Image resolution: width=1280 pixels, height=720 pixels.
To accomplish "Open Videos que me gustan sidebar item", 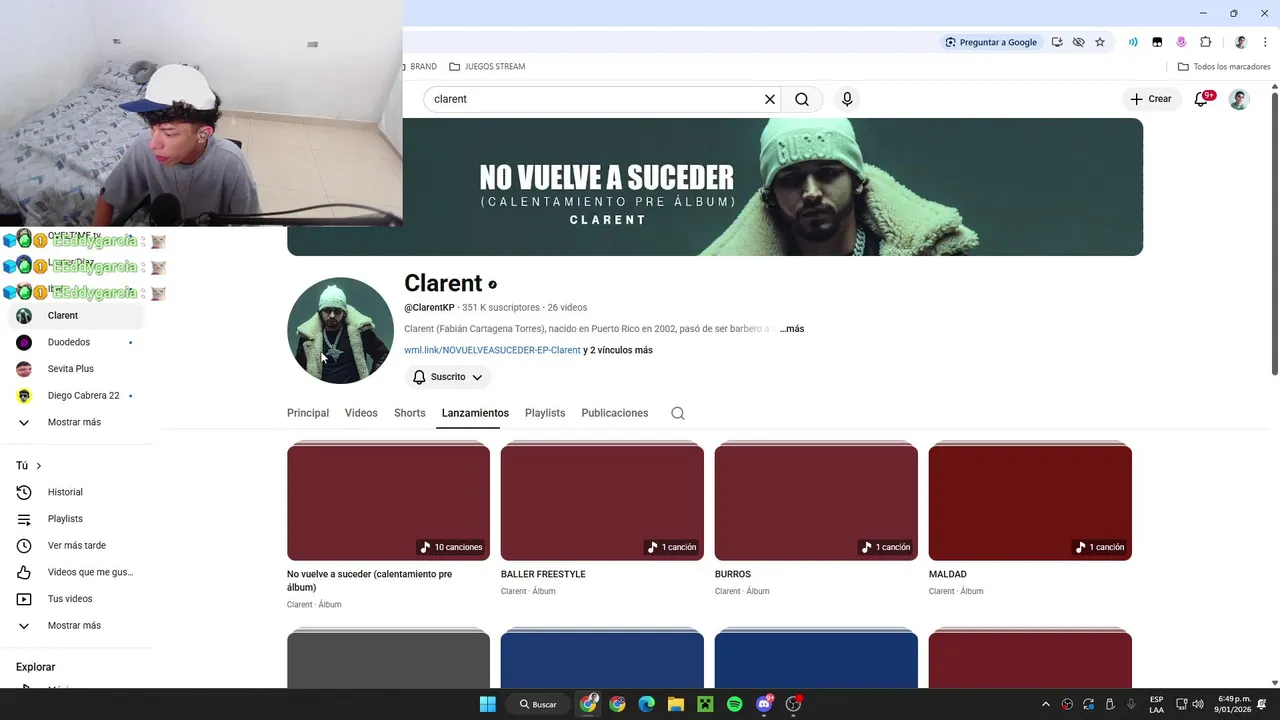I will coord(78,572).
